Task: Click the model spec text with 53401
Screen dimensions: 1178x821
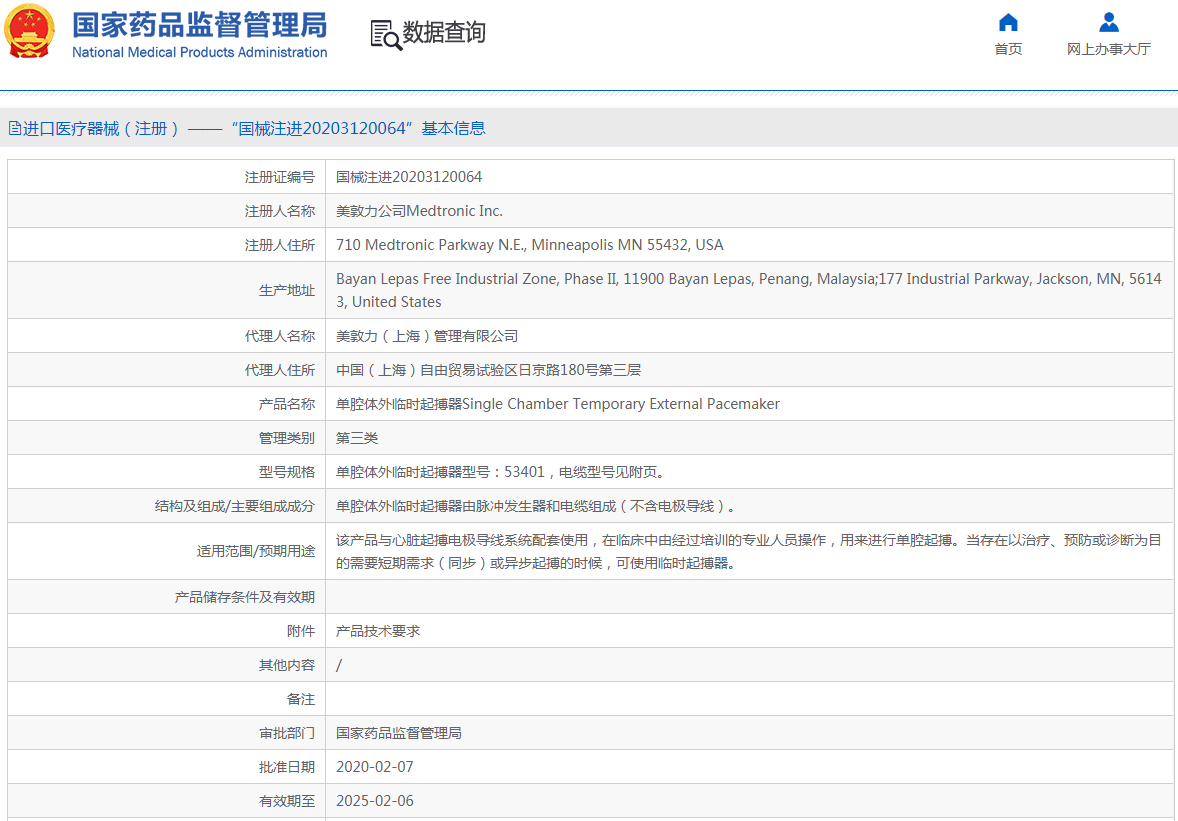Action: click(499, 472)
